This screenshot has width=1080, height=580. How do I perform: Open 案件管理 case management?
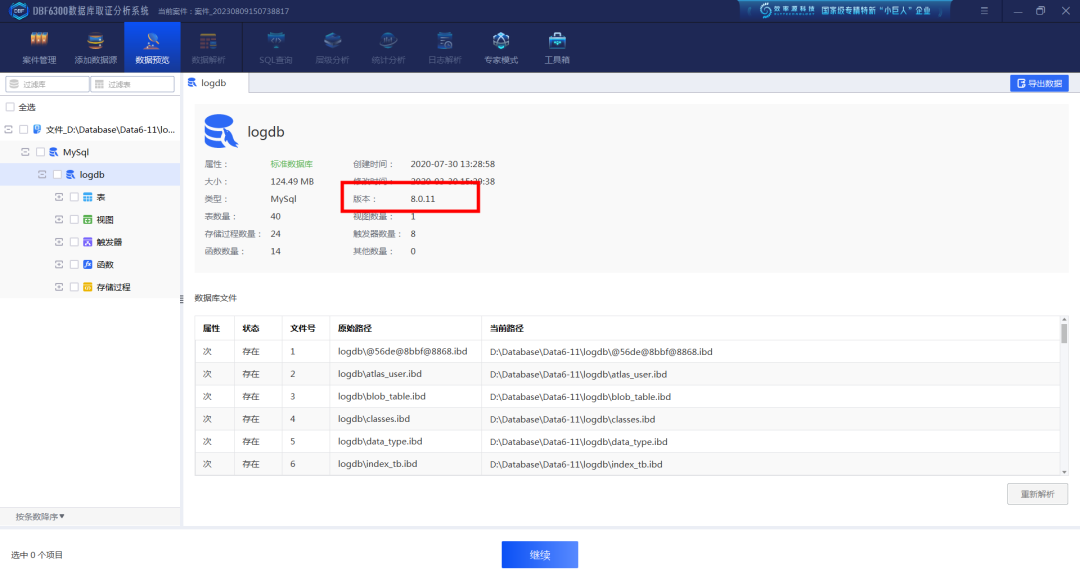click(x=39, y=48)
